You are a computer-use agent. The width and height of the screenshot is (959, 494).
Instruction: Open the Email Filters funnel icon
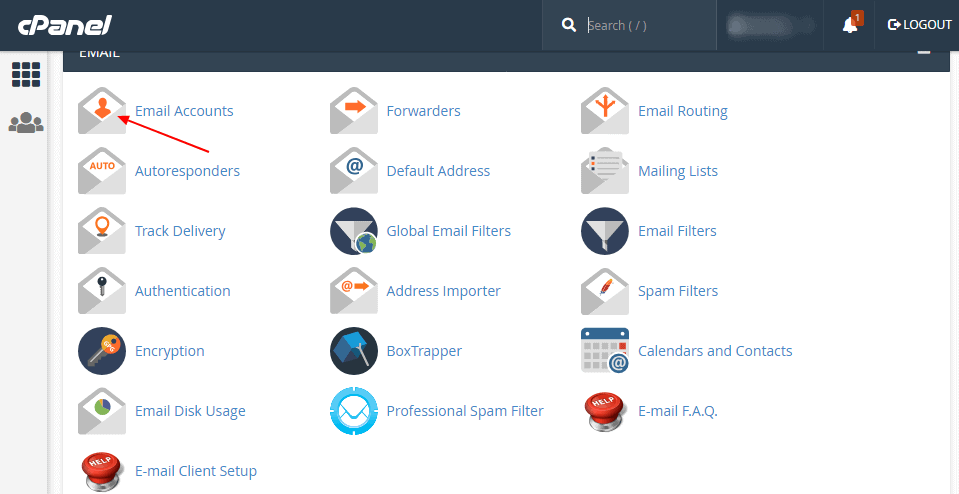[x=605, y=230]
